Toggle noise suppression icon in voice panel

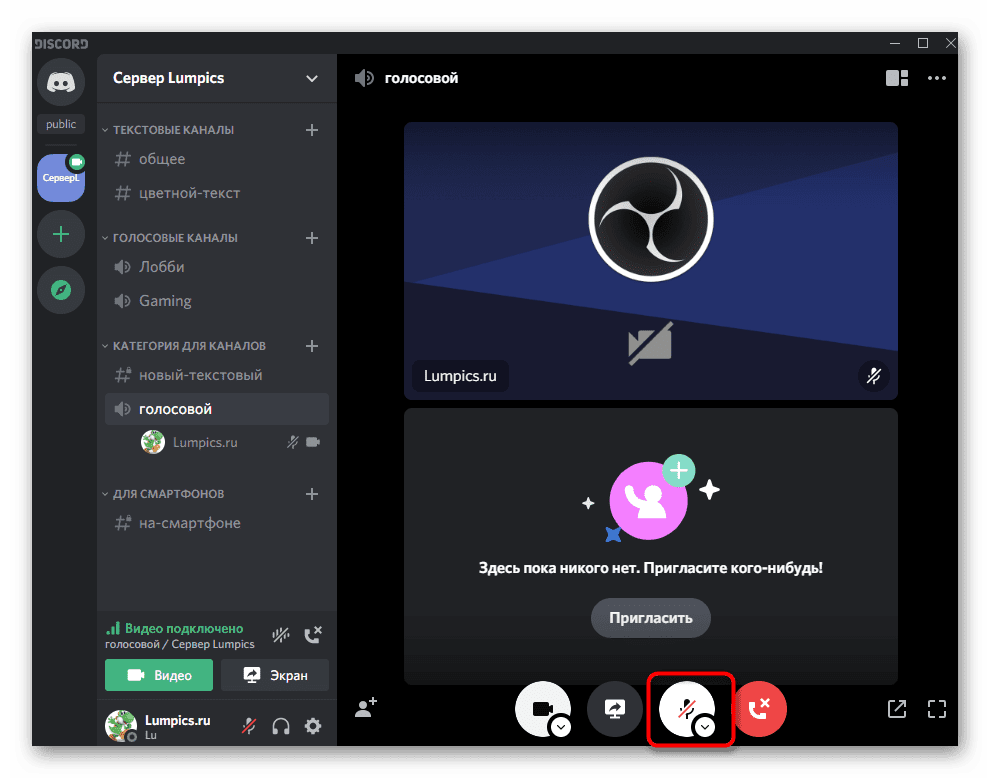point(281,635)
